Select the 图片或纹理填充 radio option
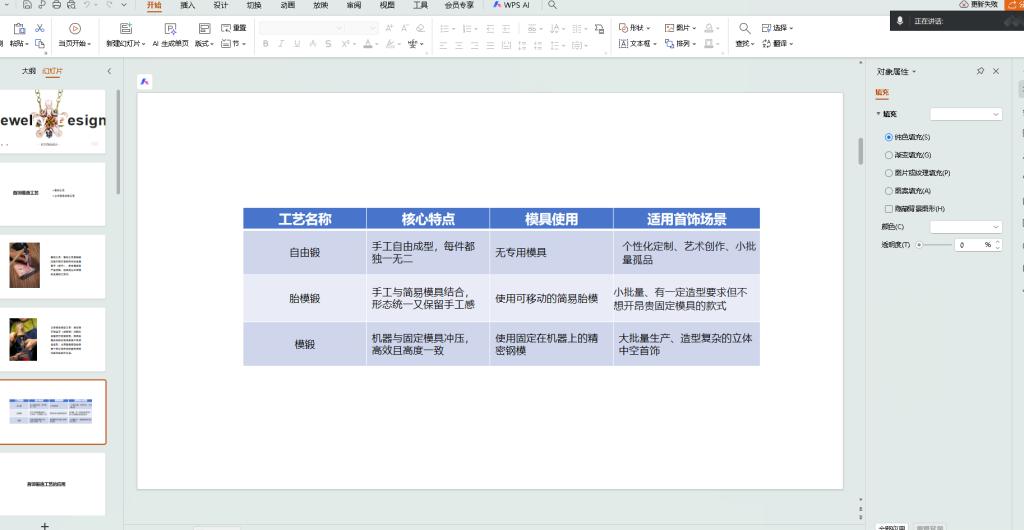This screenshot has height=530, width=1024. tap(889, 173)
